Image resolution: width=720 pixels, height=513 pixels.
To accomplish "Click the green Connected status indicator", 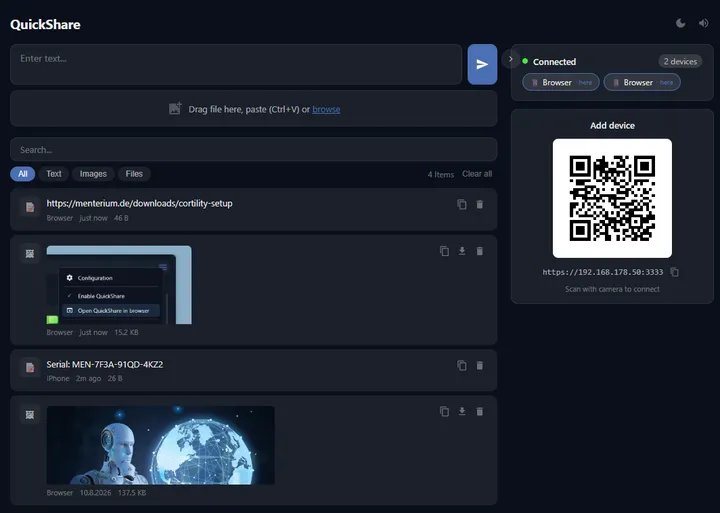I will [525, 61].
